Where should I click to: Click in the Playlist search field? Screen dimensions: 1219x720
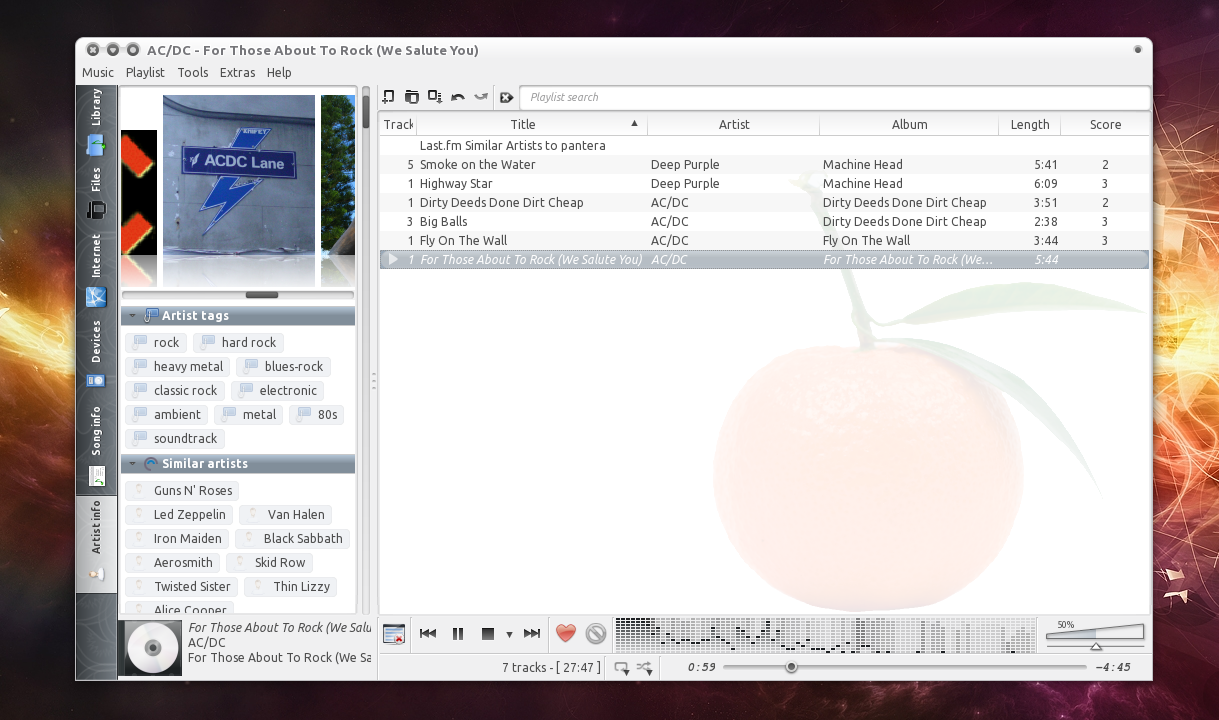(x=835, y=97)
